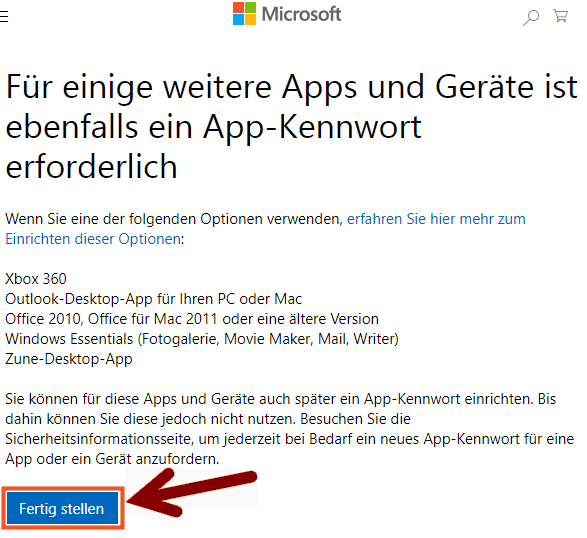This screenshot has height=538, width=587.
Task: Click the 'Zune-Desktop-App' list entry
Action: coord(69,359)
